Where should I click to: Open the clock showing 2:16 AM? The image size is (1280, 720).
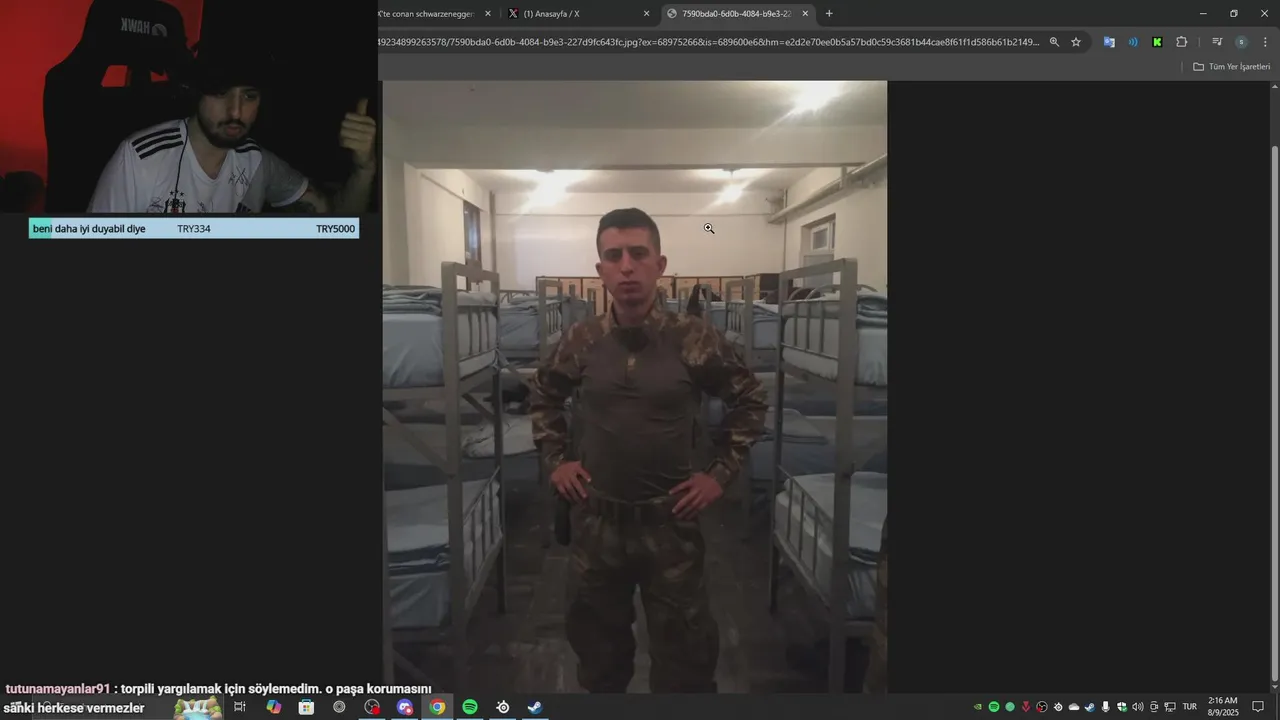(x=1223, y=707)
